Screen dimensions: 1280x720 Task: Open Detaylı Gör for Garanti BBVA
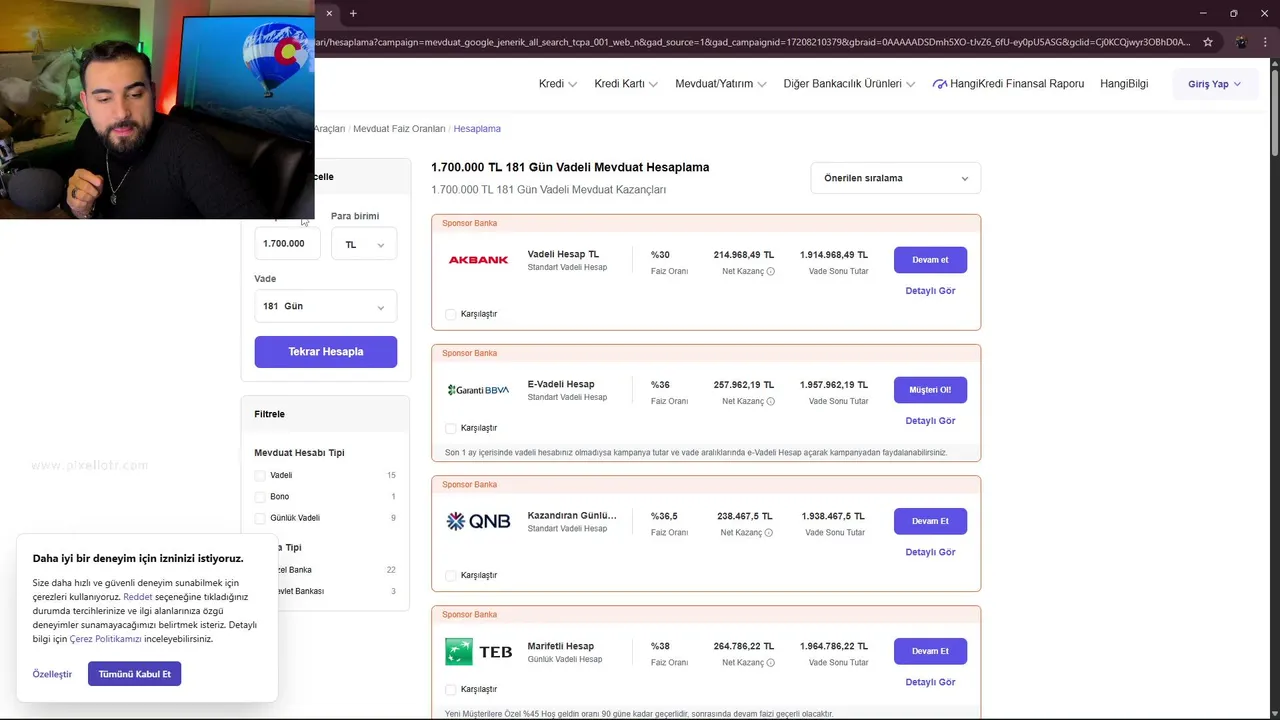pyautogui.click(x=930, y=421)
